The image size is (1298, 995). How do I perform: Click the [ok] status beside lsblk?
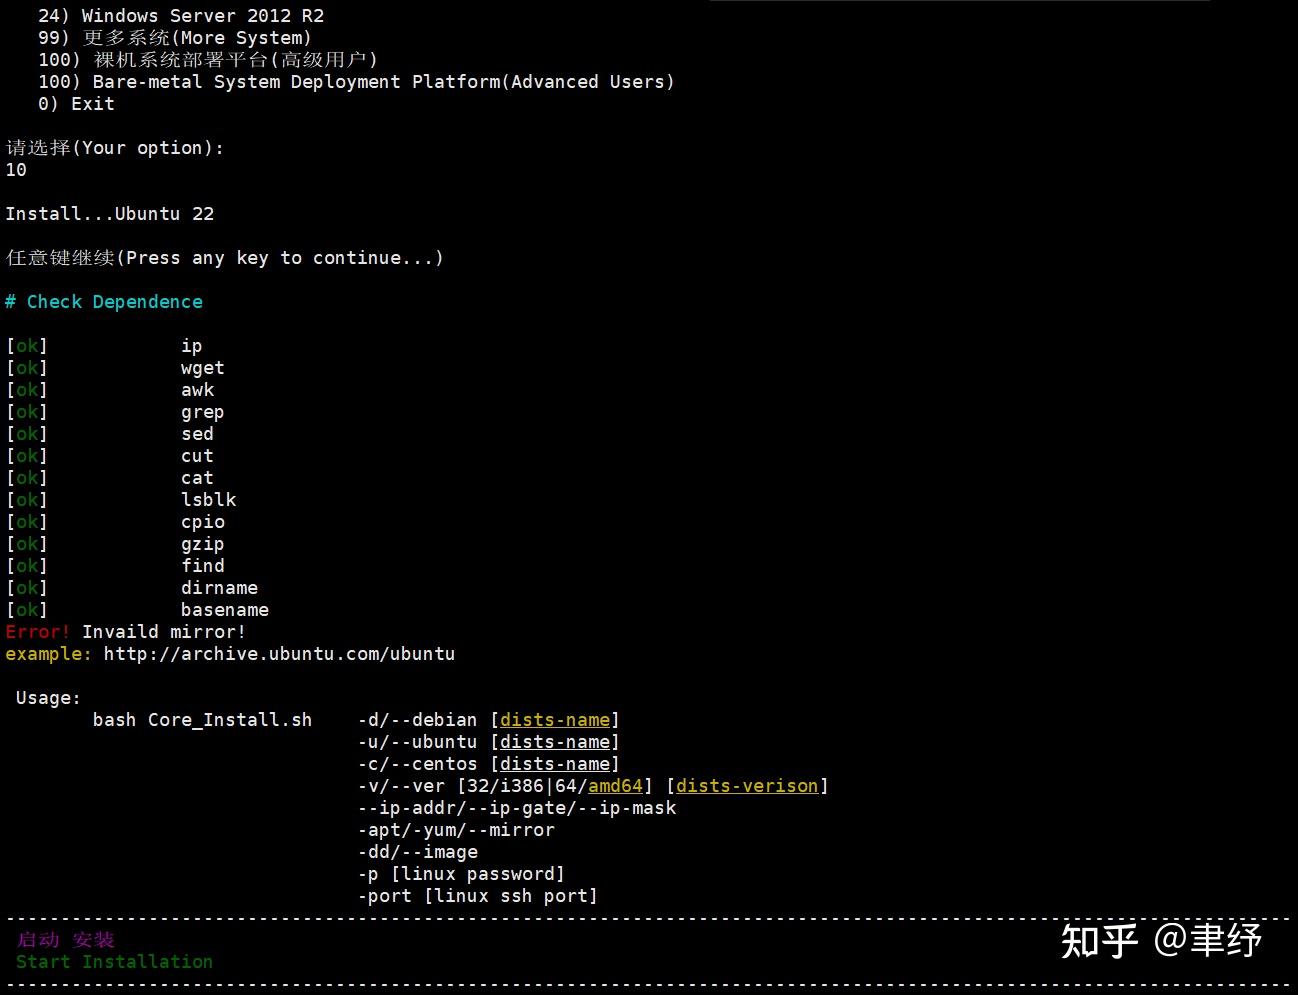[27, 500]
